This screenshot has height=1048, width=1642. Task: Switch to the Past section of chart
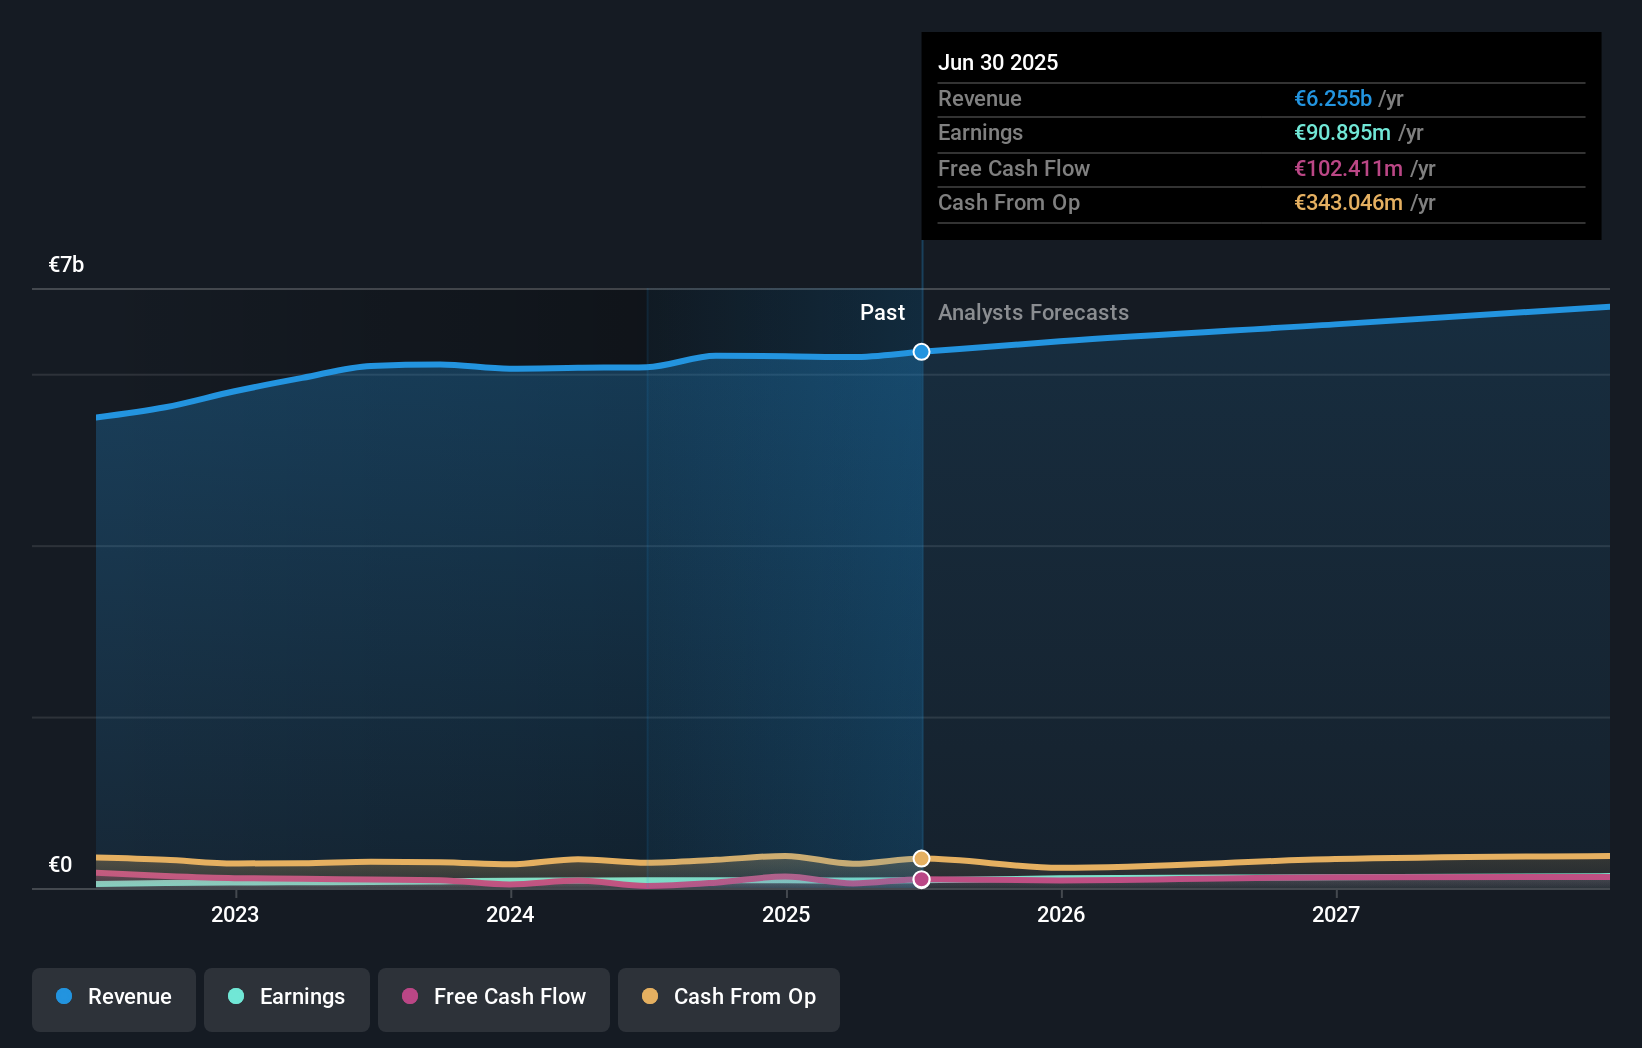882,312
